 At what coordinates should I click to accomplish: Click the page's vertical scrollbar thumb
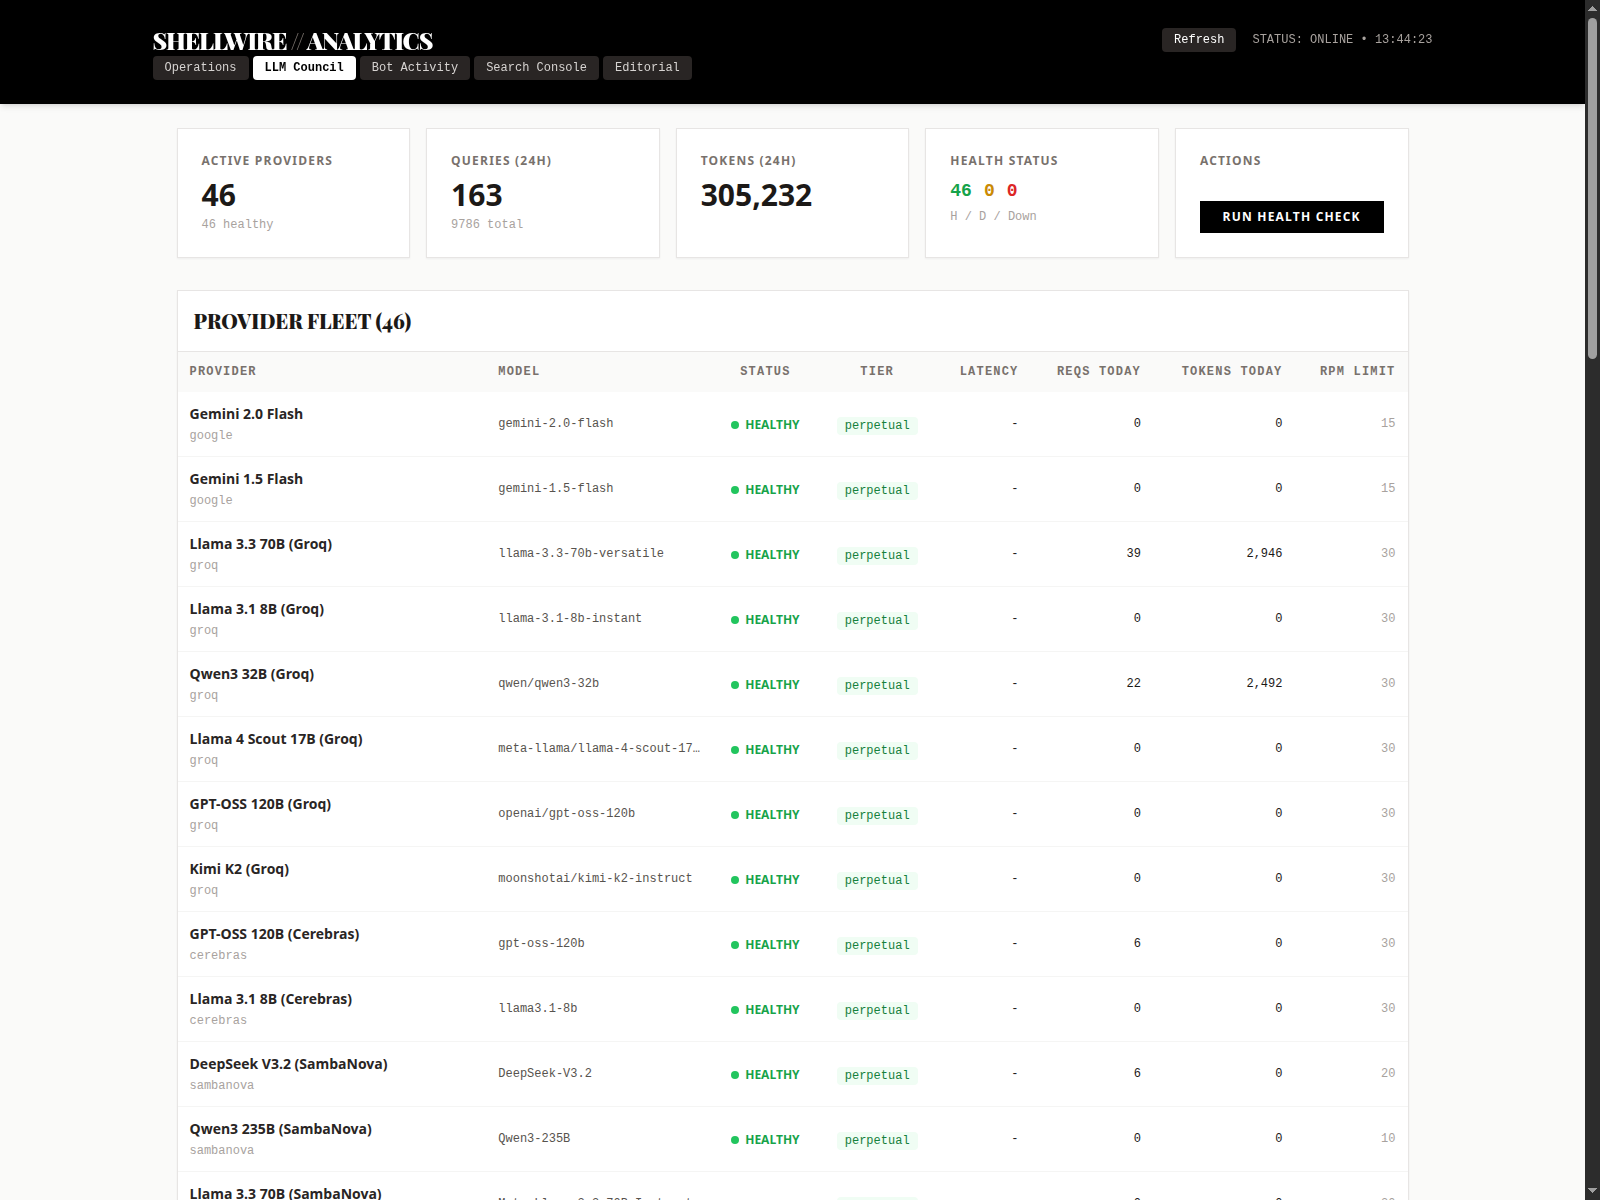coord(1592,188)
